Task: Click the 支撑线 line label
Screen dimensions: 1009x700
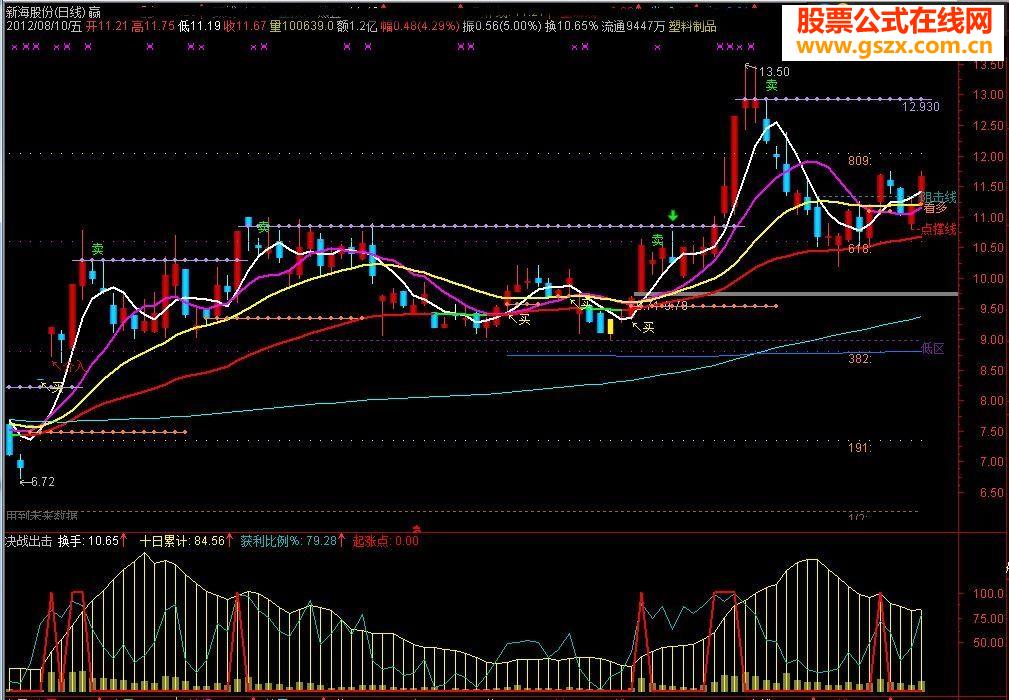Action: [x=940, y=230]
